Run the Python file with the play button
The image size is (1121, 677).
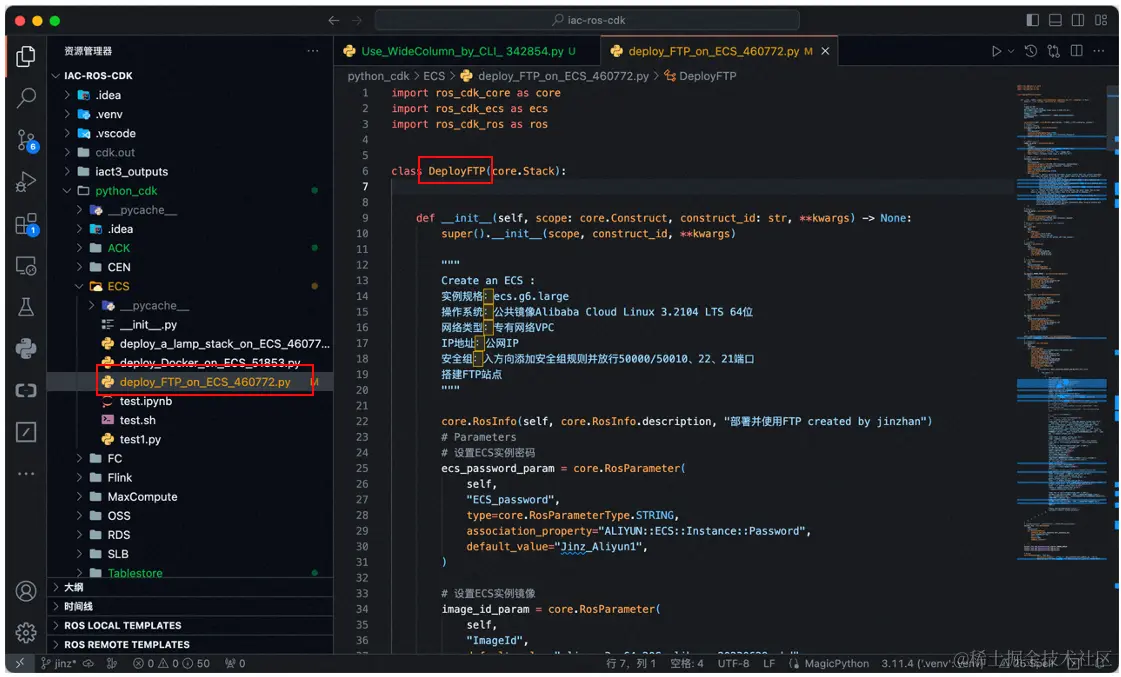pos(996,51)
